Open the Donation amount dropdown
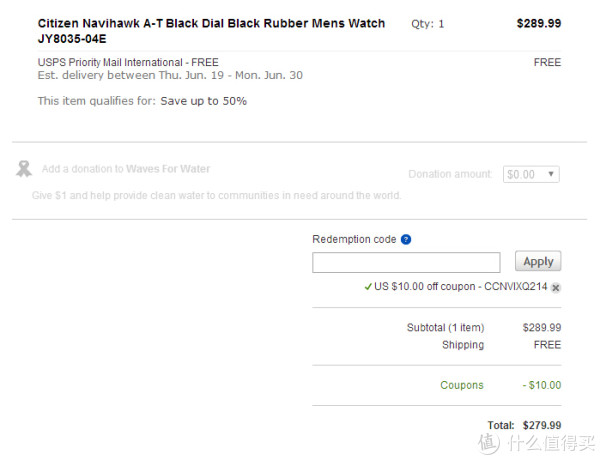Viewport: 600px width, 460px height. tap(531, 175)
